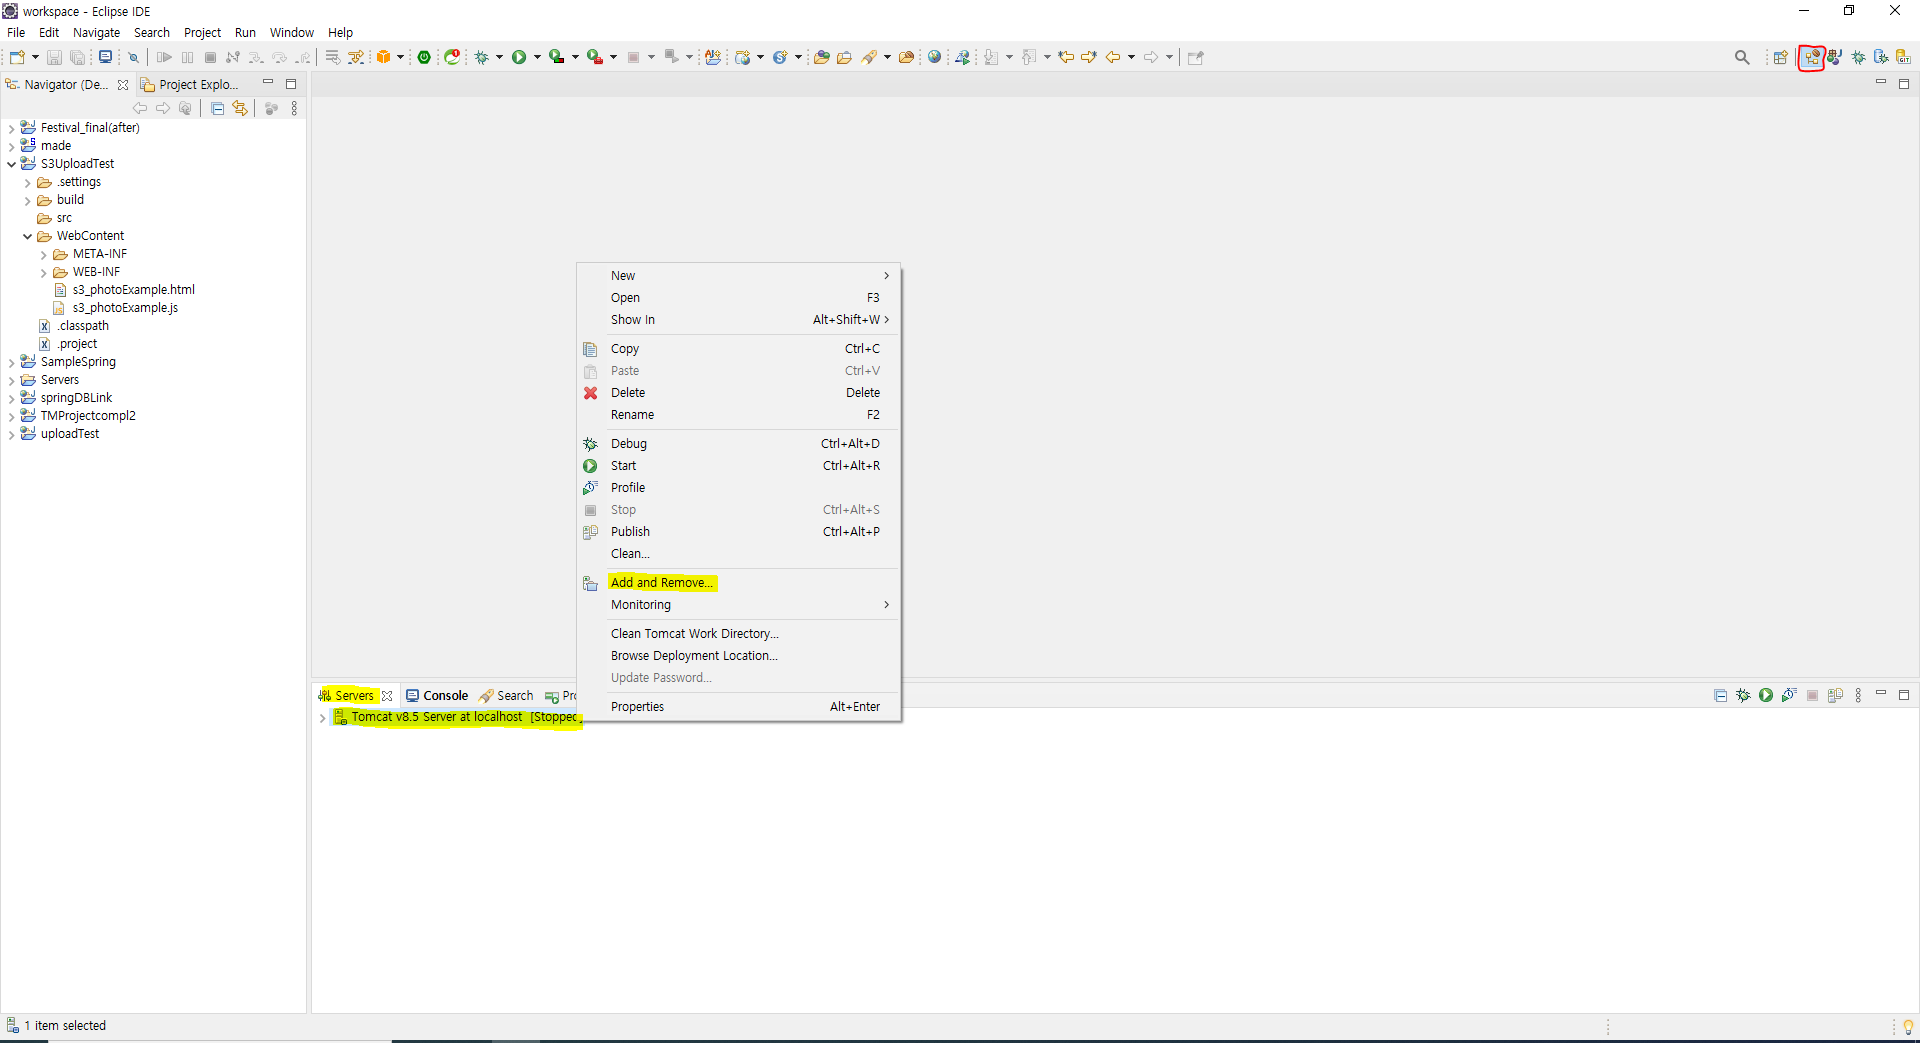Open the Open Perspective icon

coord(1781,57)
